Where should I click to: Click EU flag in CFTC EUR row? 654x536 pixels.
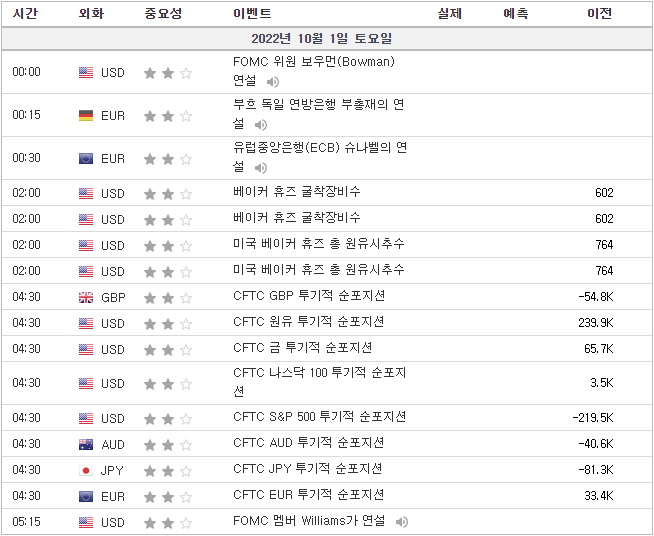86,496
